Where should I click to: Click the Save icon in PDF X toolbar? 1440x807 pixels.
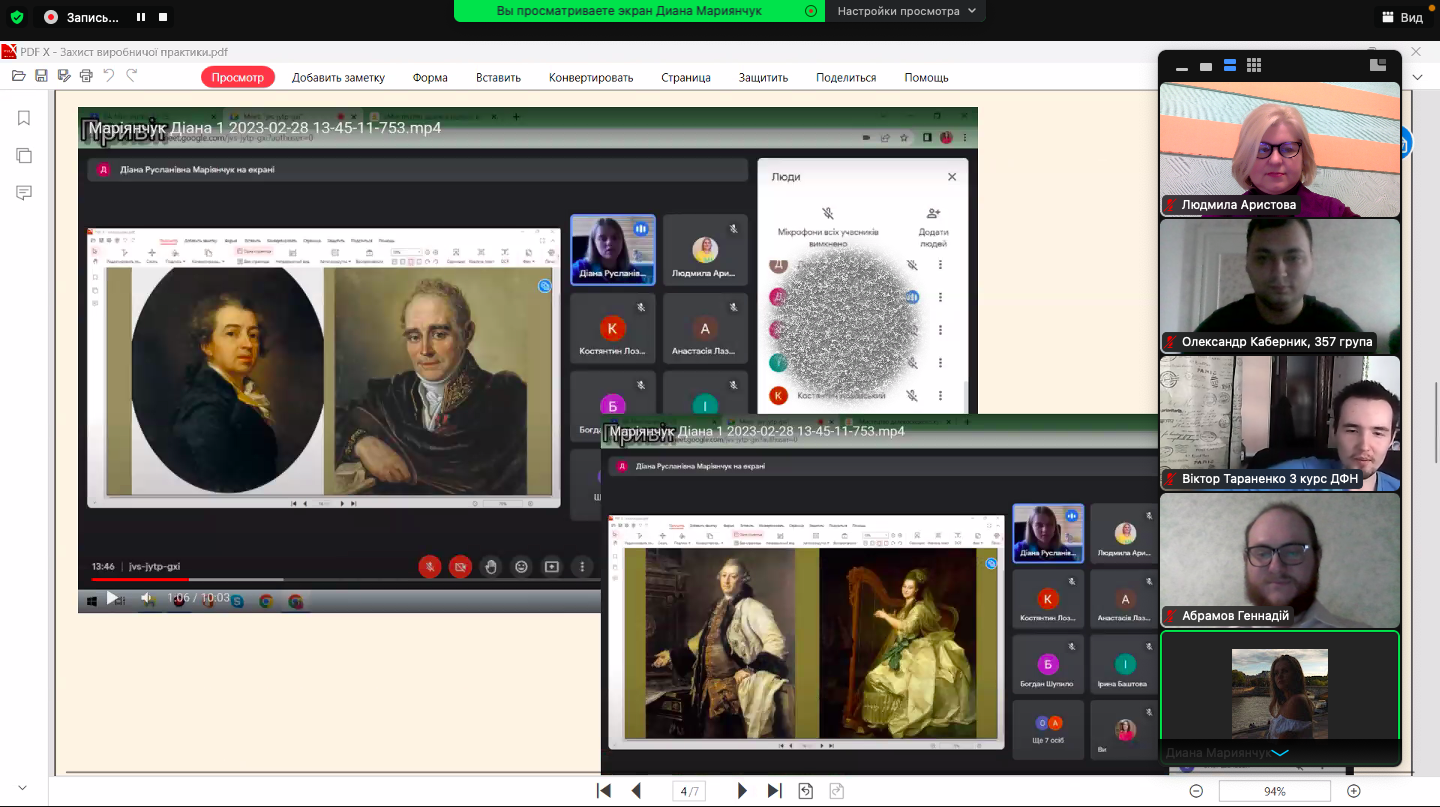41,76
